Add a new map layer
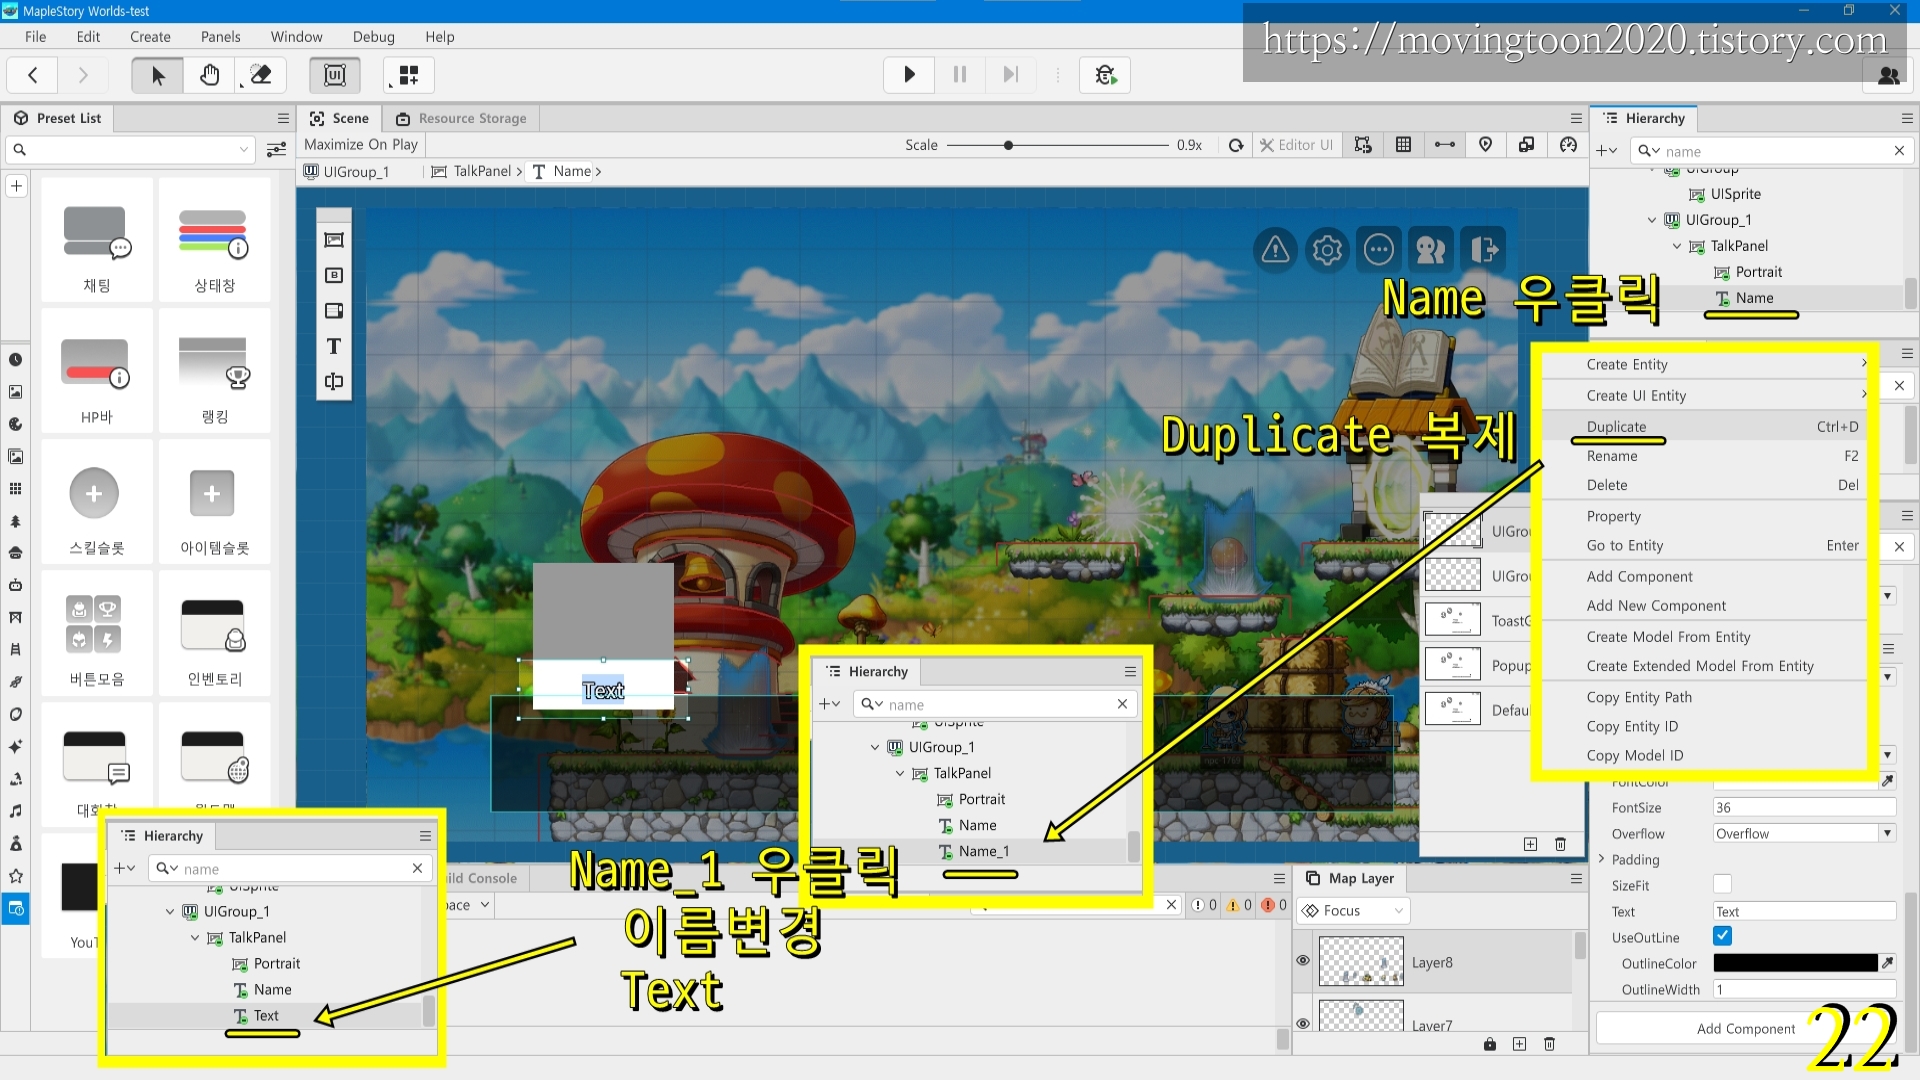The height and width of the screenshot is (1080, 1920). click(1519, 1044)
